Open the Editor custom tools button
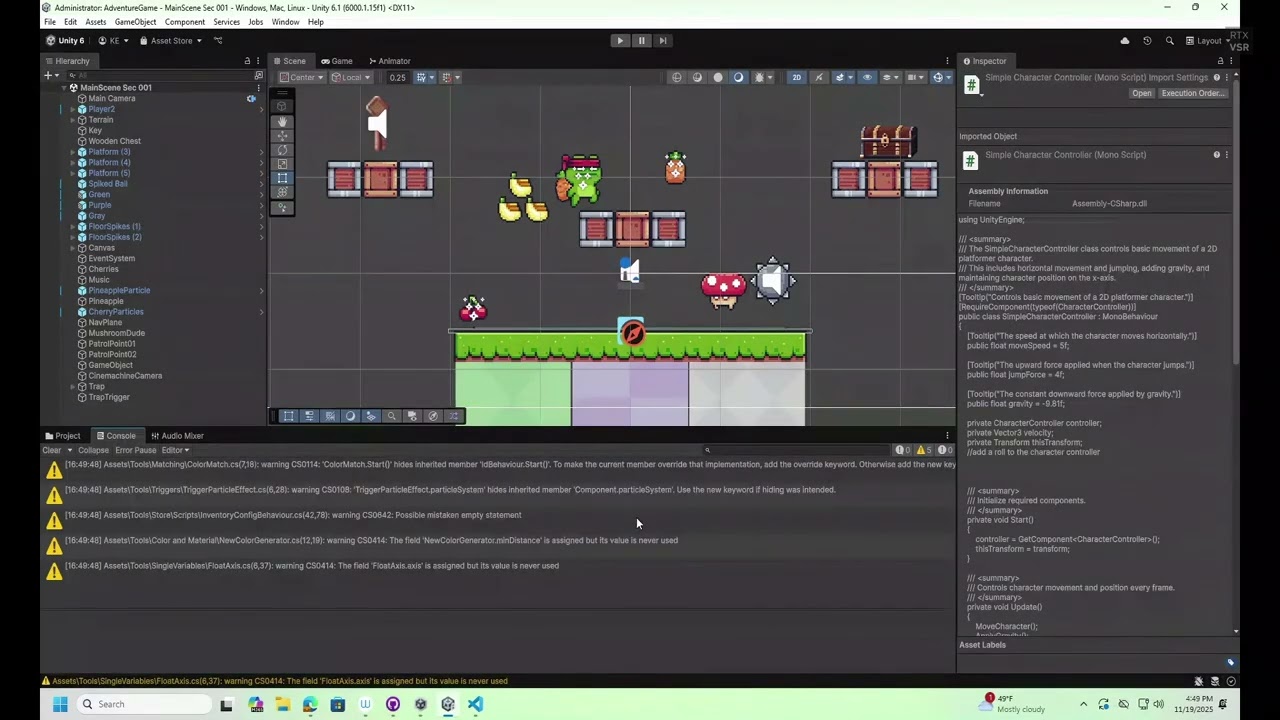This screenshot has width=1280, height=720. [x=282, y=207]
